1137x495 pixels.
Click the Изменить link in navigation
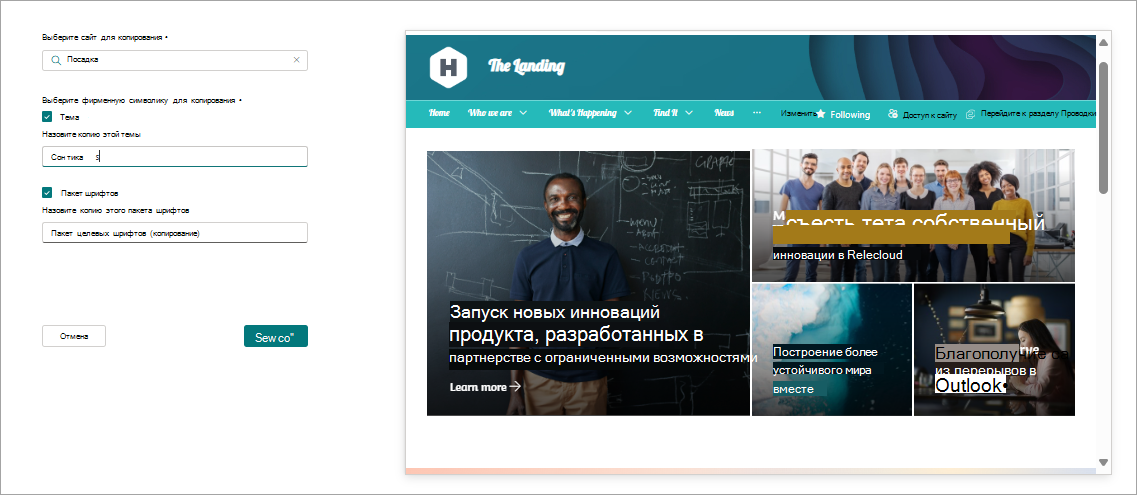click(x=798, y=114)
